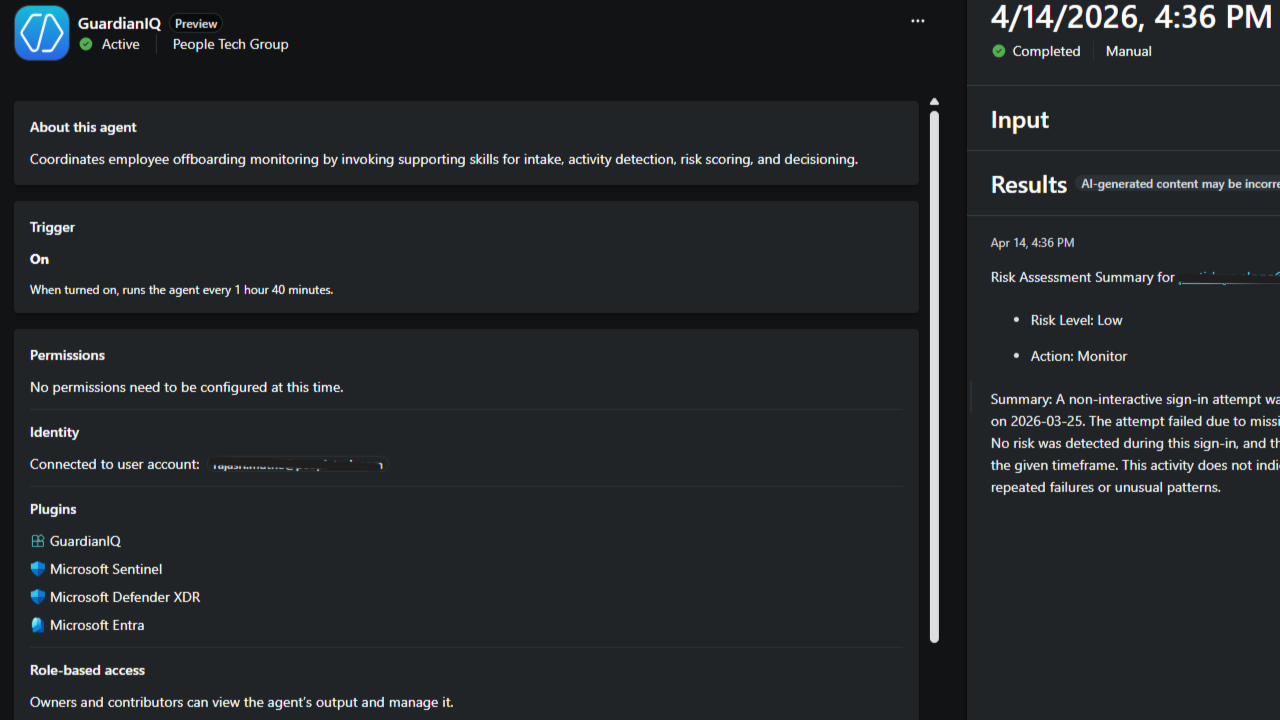Click the scrollbar up arrow in agent panel
This screenshot has height=720, width=1280.
(934, 102)
